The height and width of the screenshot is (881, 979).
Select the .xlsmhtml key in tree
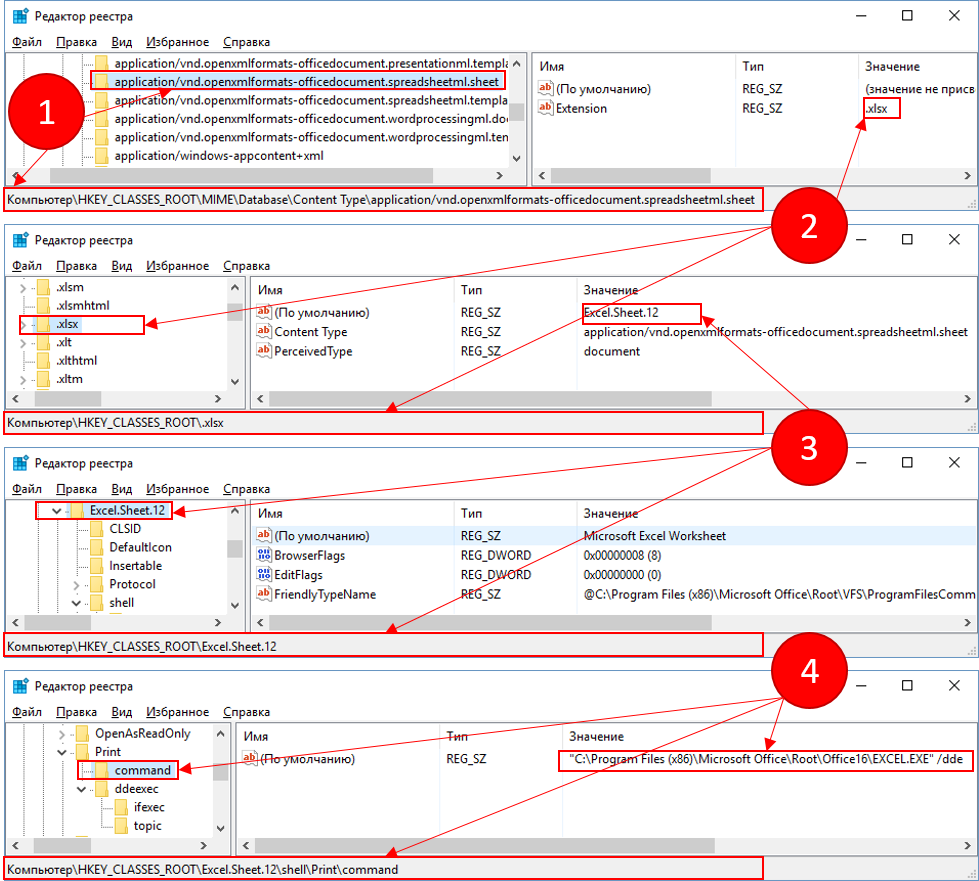coord(83,306)
